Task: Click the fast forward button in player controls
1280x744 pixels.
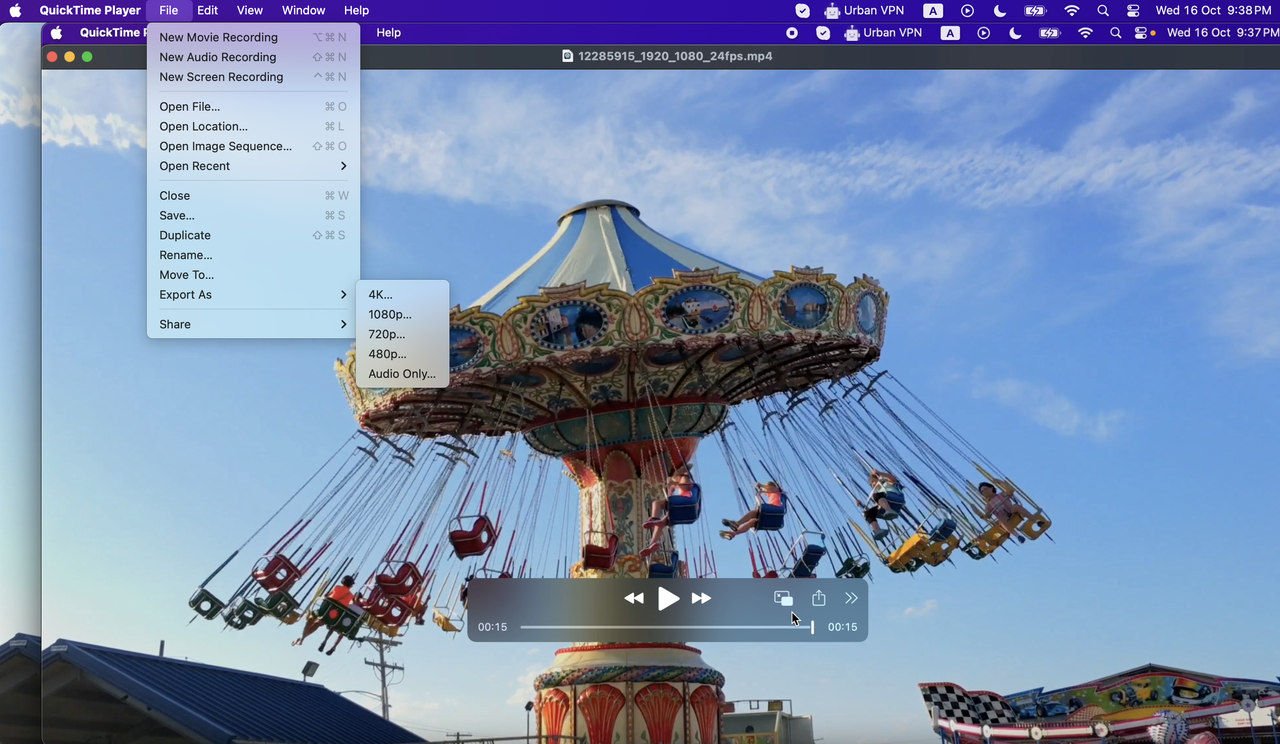Action: pyautogui.click(x=702, y=599)
